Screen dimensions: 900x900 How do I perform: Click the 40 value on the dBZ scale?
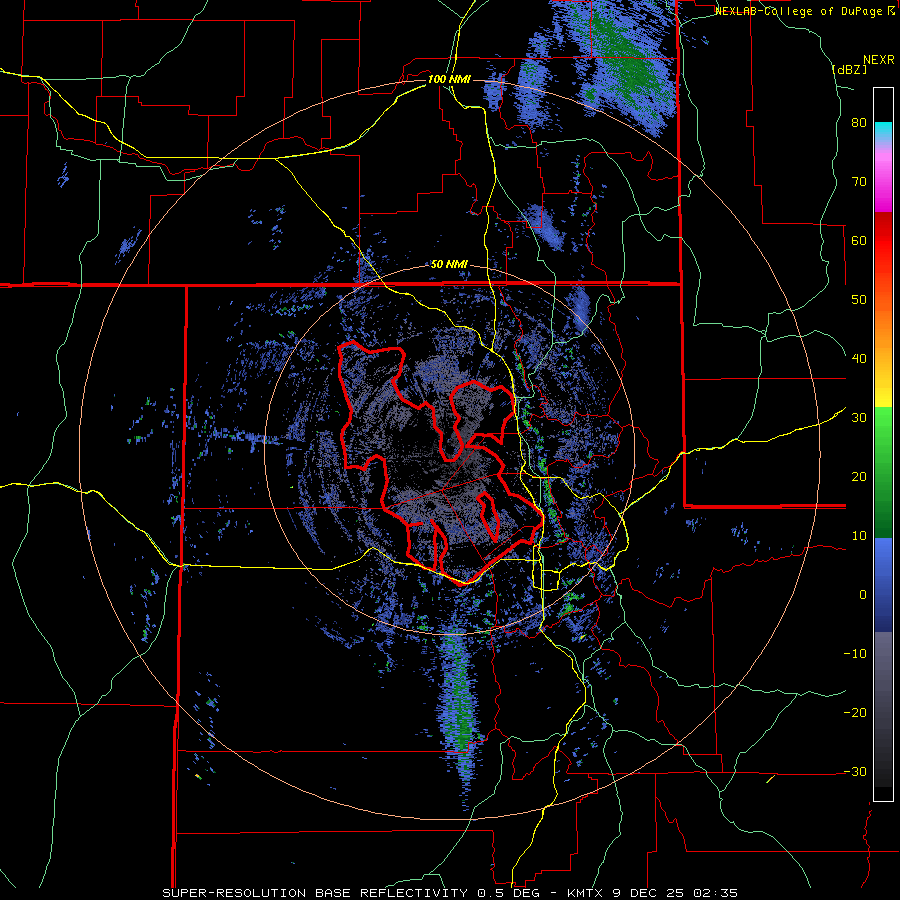(x=859, y=358)
